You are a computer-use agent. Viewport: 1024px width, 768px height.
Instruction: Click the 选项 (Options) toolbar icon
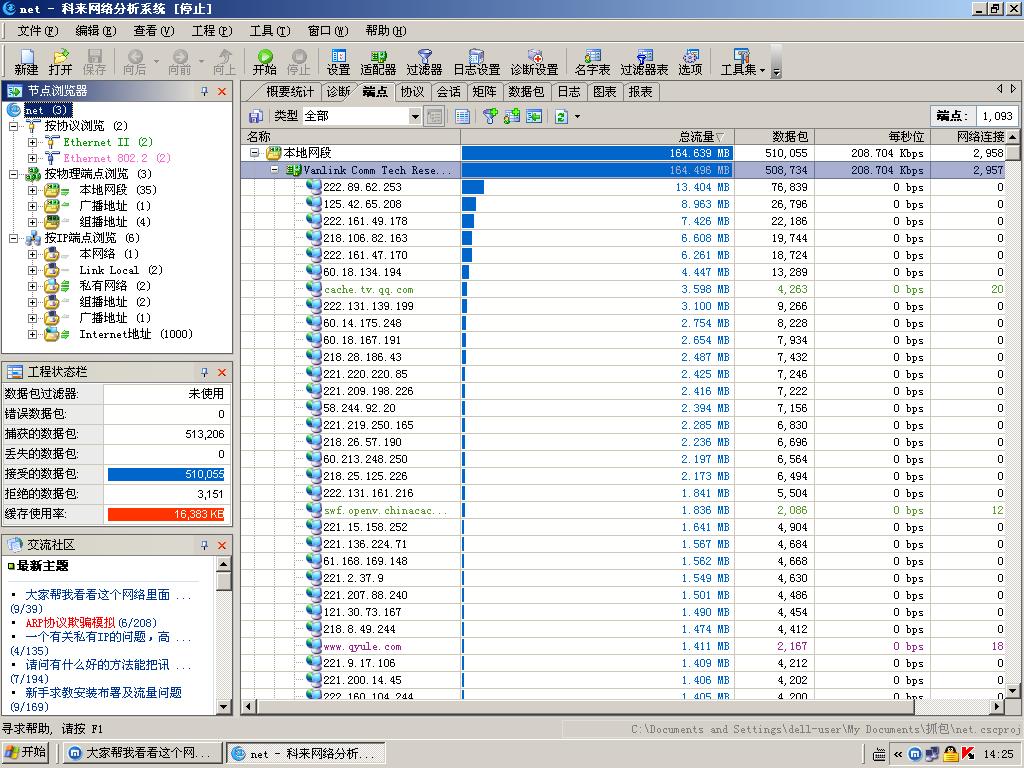tap(690, 61)
